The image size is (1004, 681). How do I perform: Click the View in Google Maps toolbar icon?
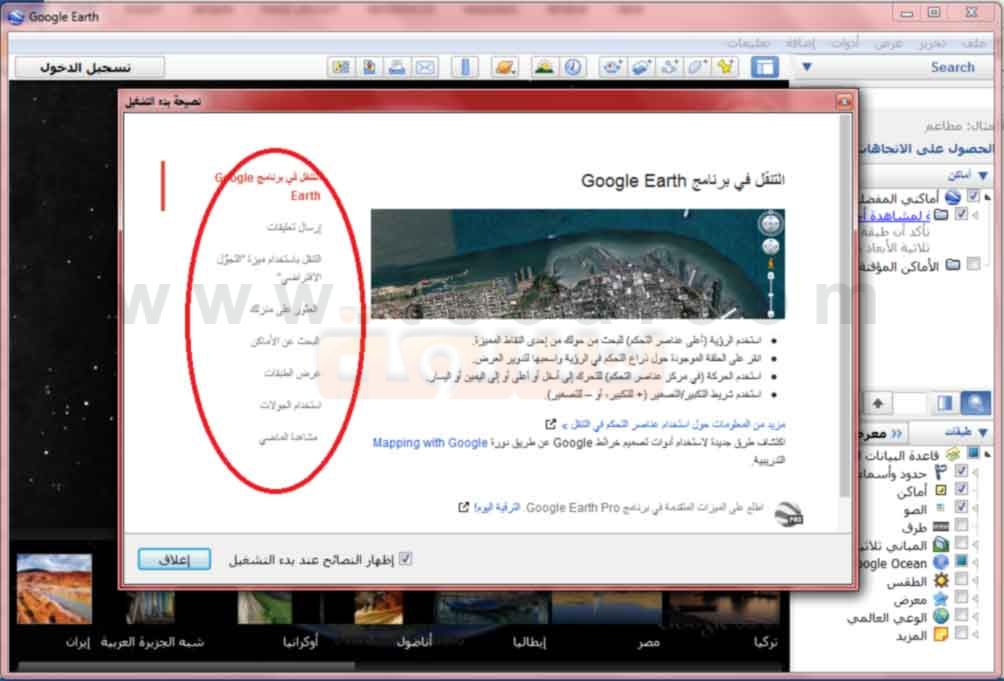tap(341, 67)
